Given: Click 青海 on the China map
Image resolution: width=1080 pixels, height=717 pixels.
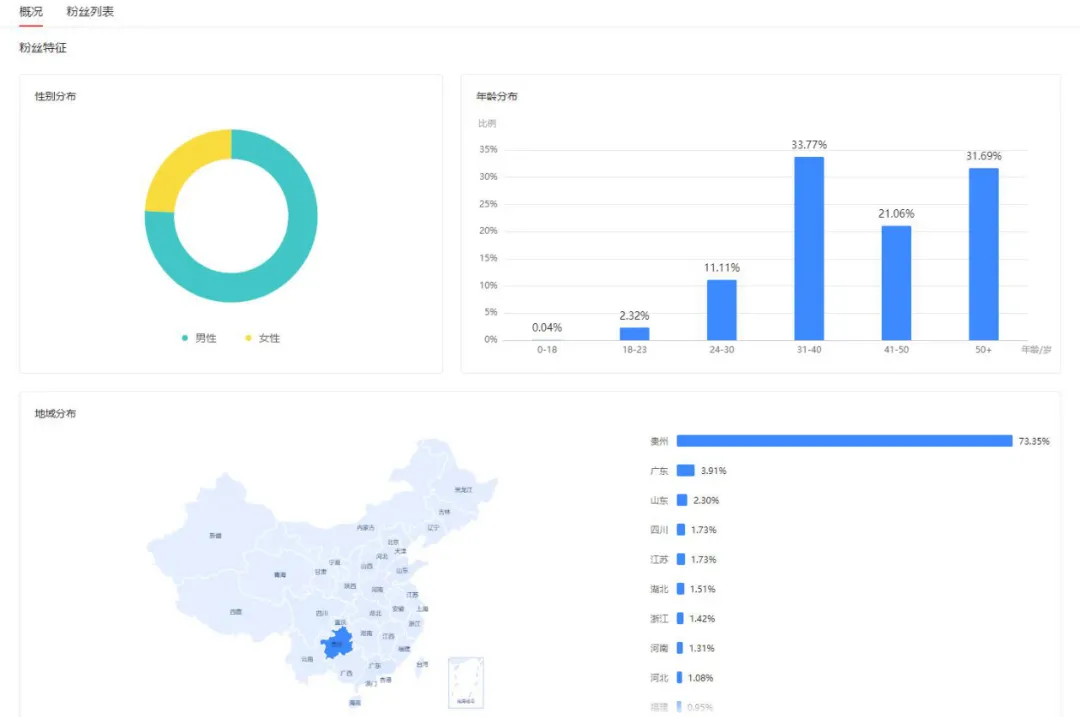Looking at the screenshot, I should (x=280, y=574).
